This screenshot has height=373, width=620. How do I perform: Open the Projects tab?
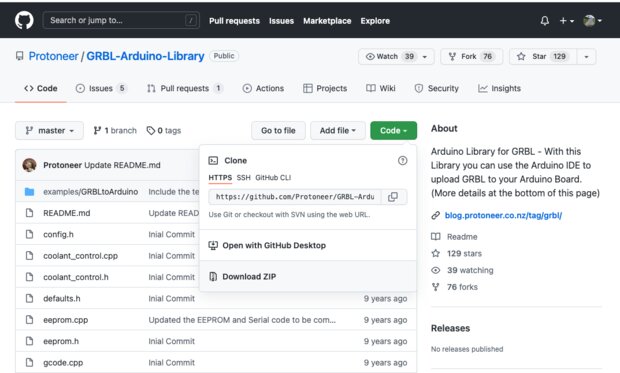[x=325, y=88]
